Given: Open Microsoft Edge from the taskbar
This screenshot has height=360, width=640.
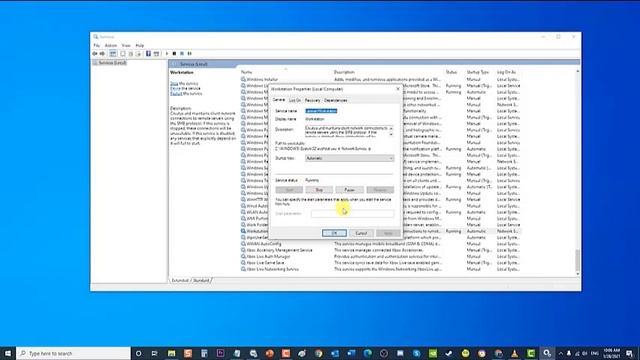Looking at the screenshot, I should tap(367, 353).
